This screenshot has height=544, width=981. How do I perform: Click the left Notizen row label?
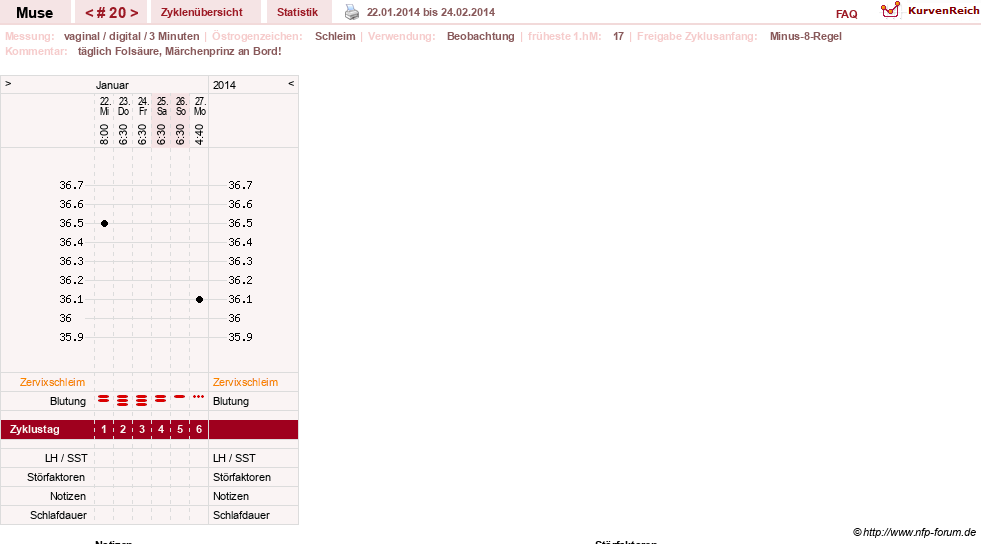(x=68, y=496)
